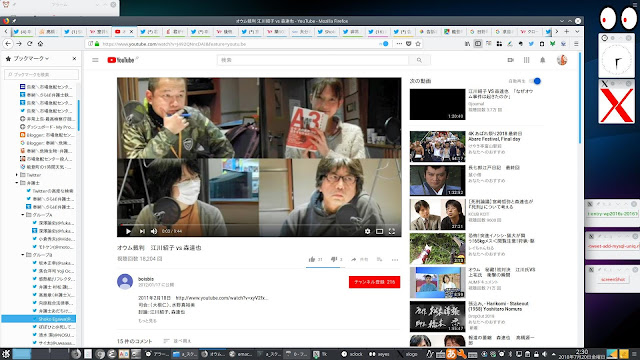Viewport: 640px width, 360px height.
Task: Toggle the Firefox sidebar toolbar button
Action: tap(478, 44)
